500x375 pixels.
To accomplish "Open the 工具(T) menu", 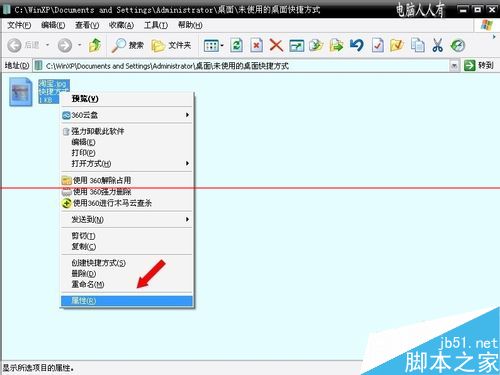I will (156, 25).
